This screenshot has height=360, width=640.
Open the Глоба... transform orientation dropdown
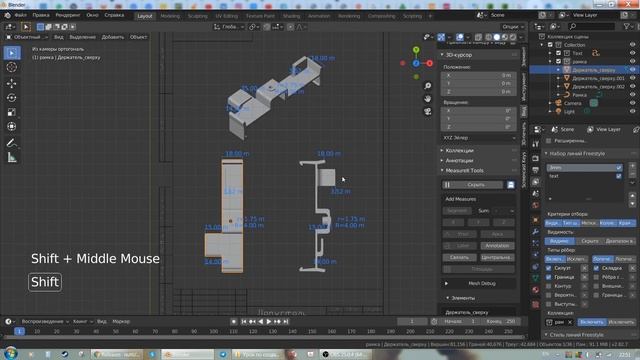(x=229, y=27)
